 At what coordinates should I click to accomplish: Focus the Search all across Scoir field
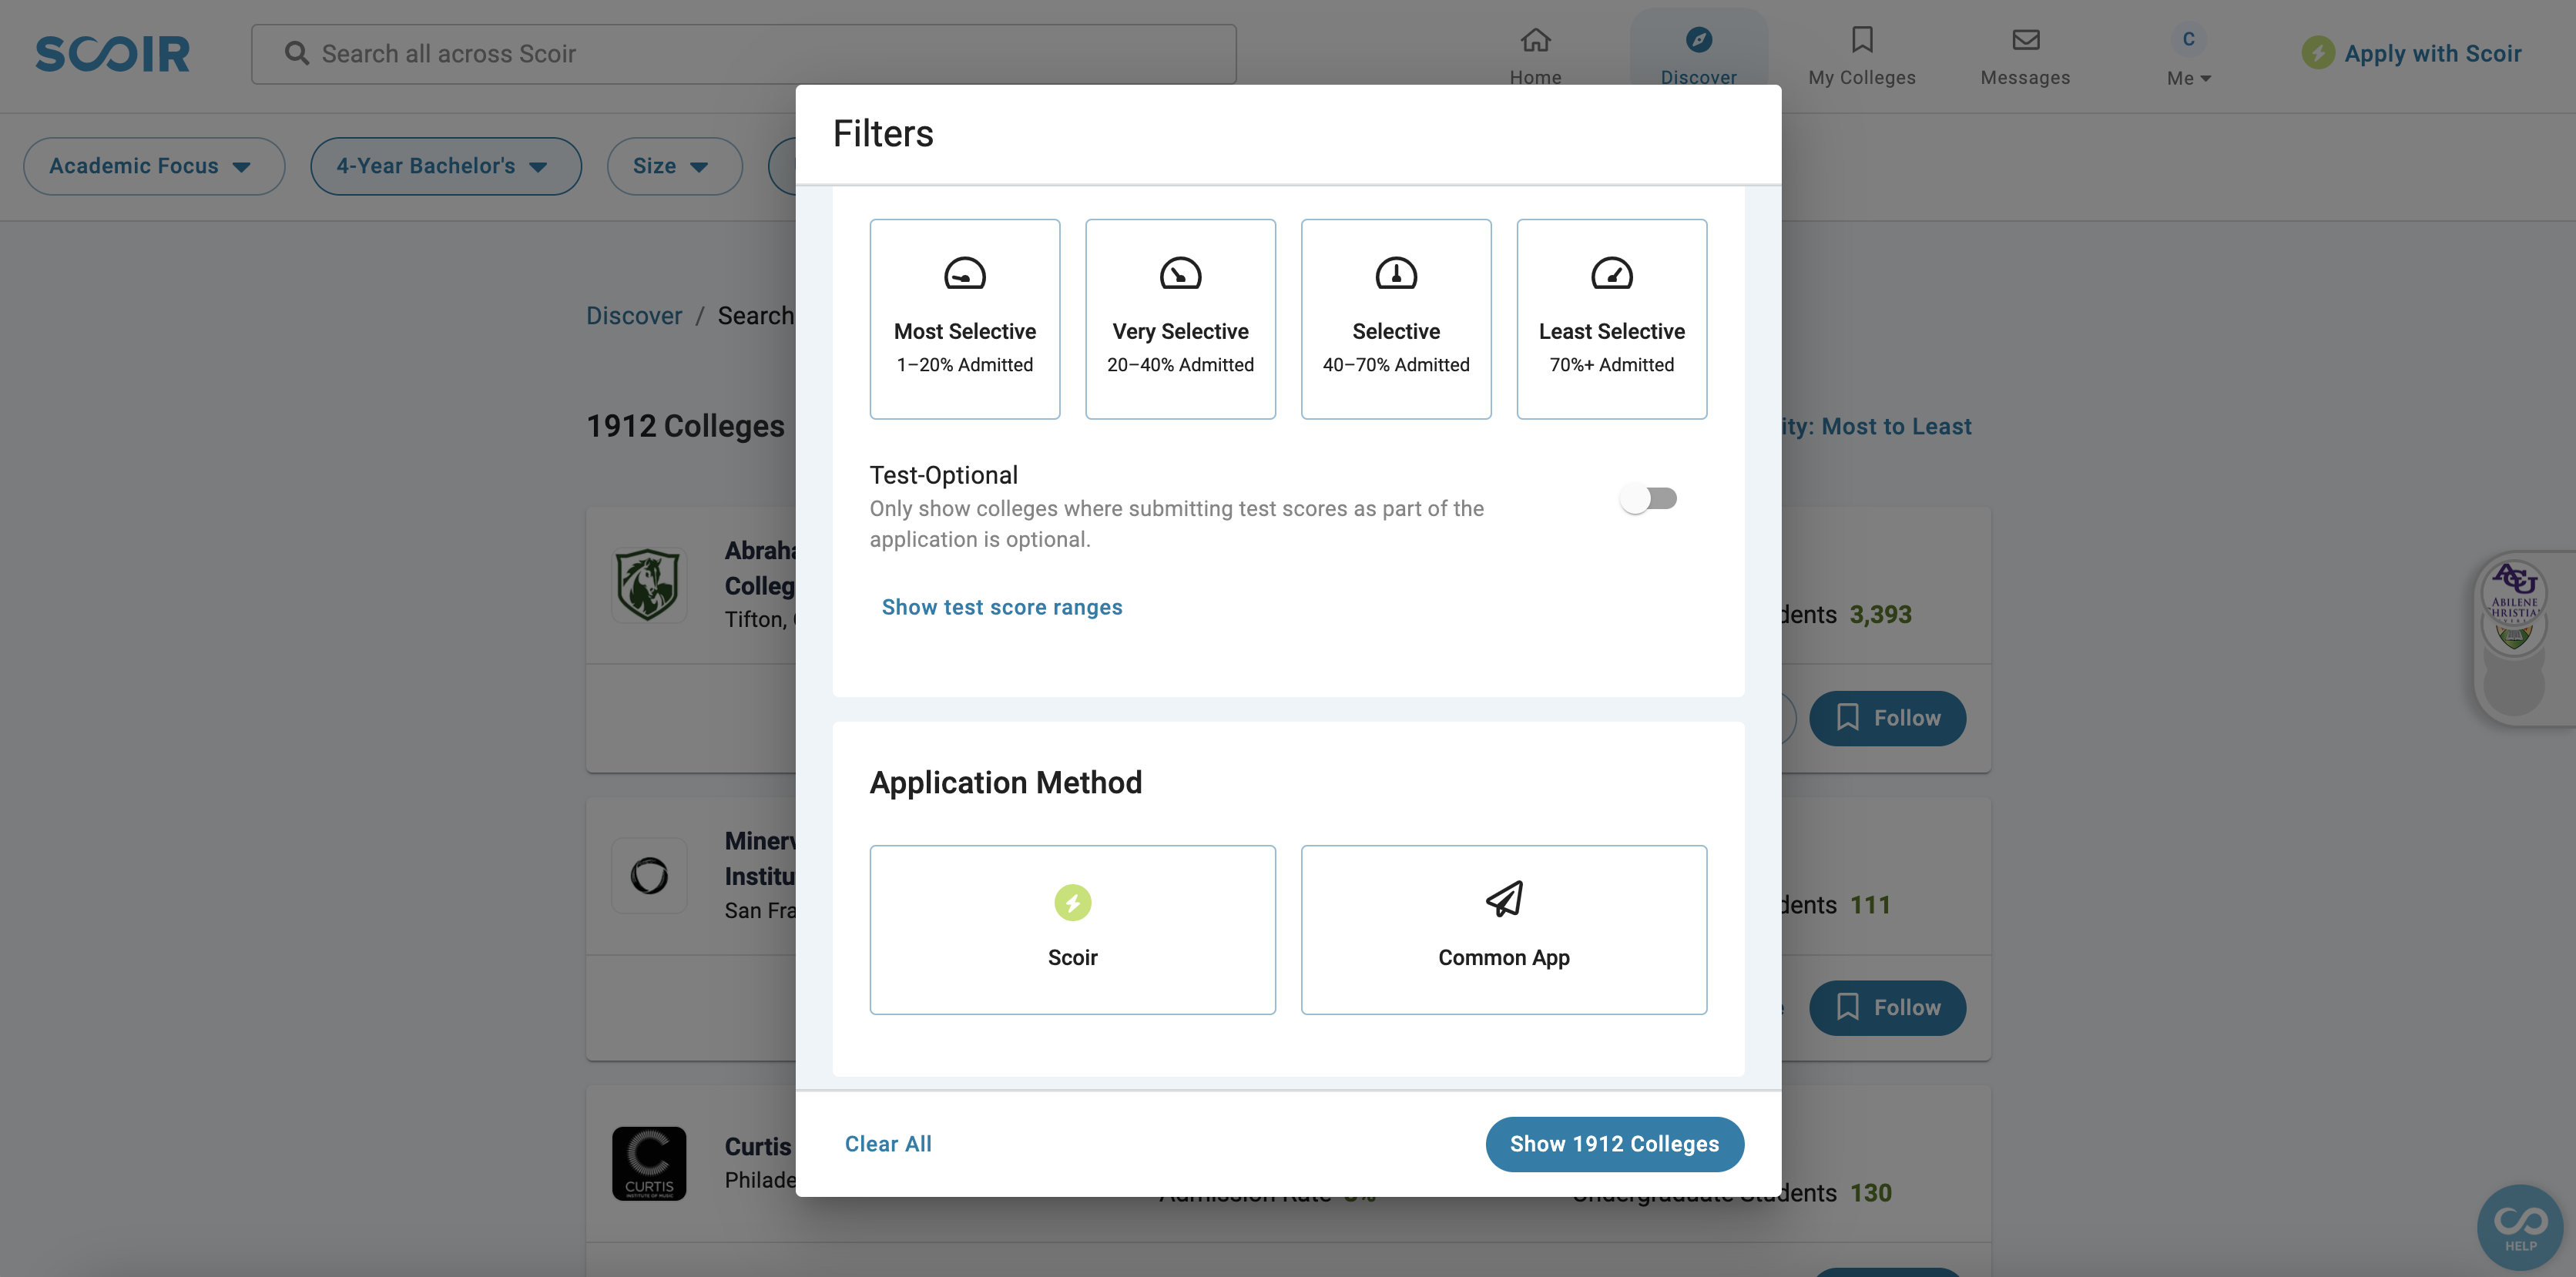tap(743, 54)
